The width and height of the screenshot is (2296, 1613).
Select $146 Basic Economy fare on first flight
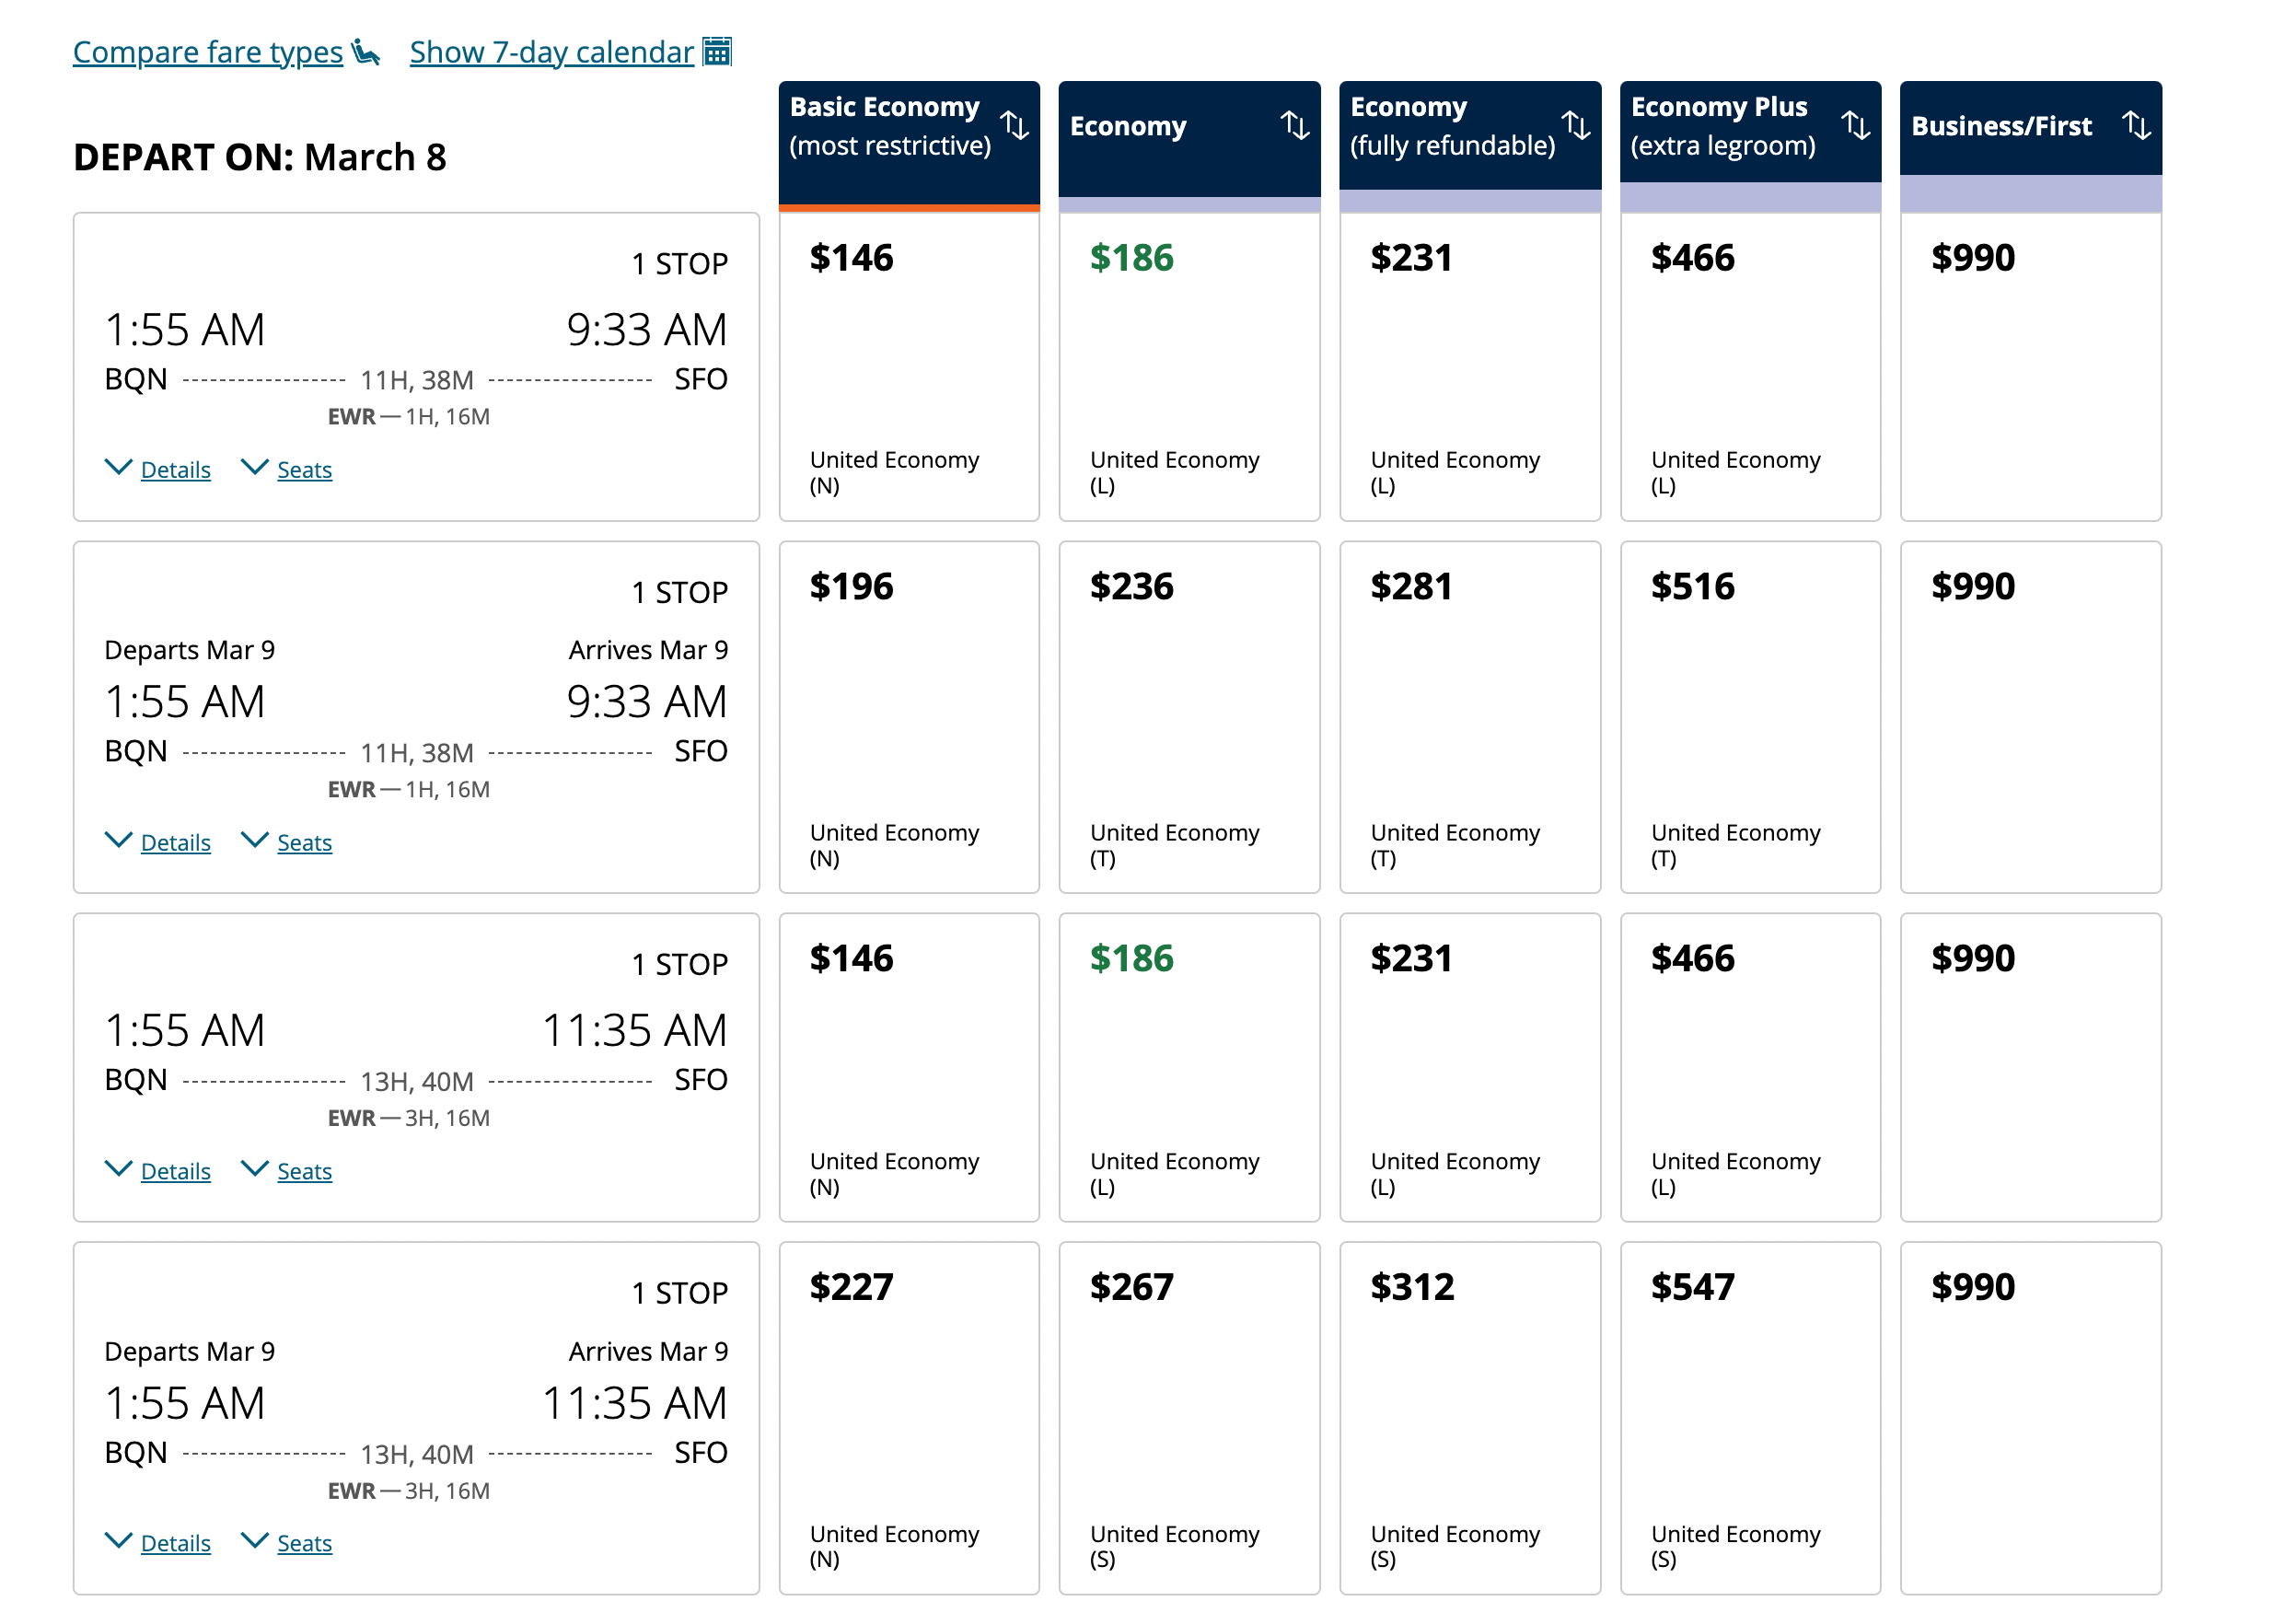(909, 366)
